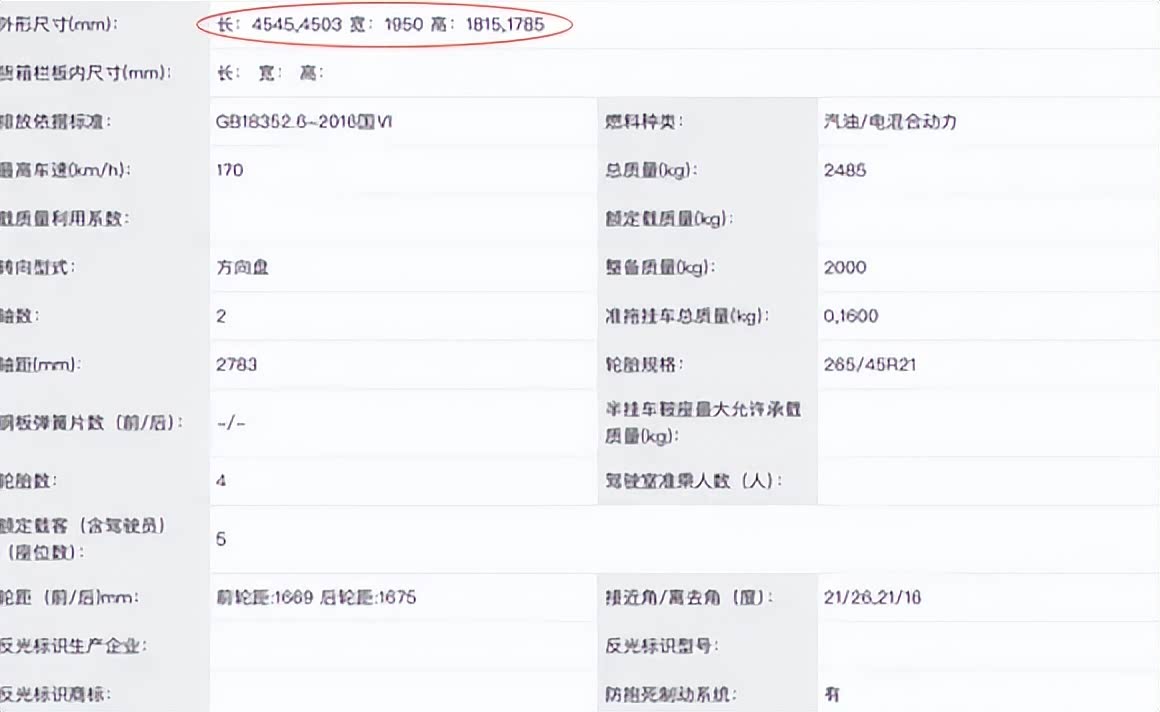
Task: Select the 额定载客 seat count value 5
Action: 221,539
